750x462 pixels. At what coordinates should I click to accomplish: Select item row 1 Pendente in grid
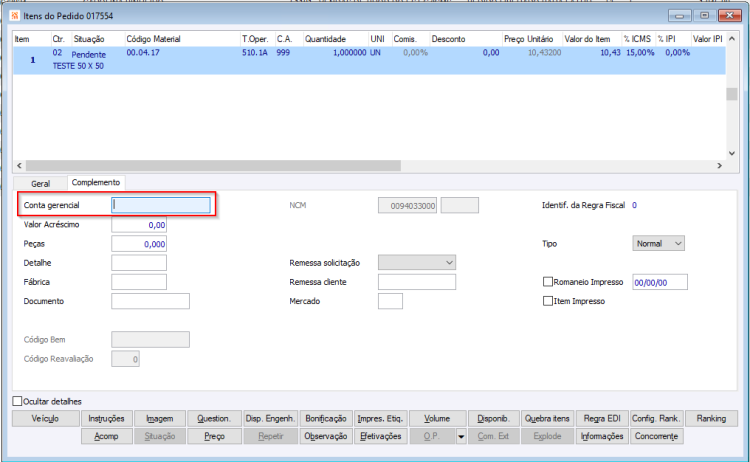tap(369, 60)
